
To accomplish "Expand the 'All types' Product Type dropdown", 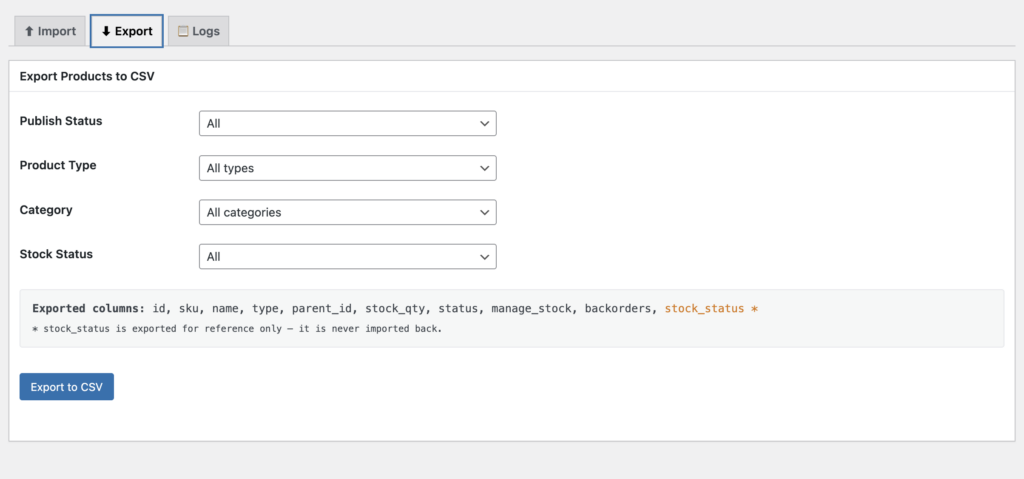I will coord(347,168).
